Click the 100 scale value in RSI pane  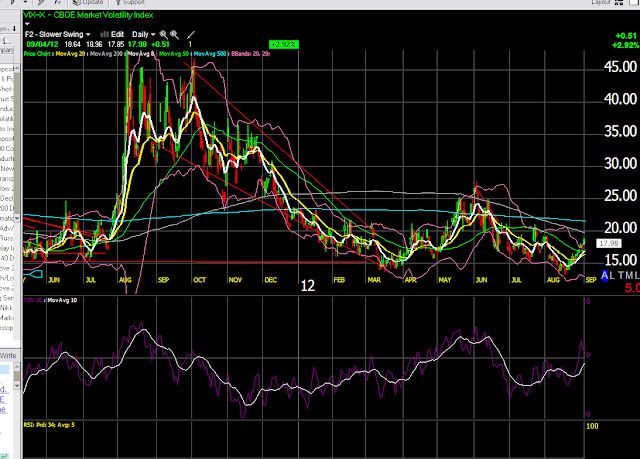tap(592, 426)
